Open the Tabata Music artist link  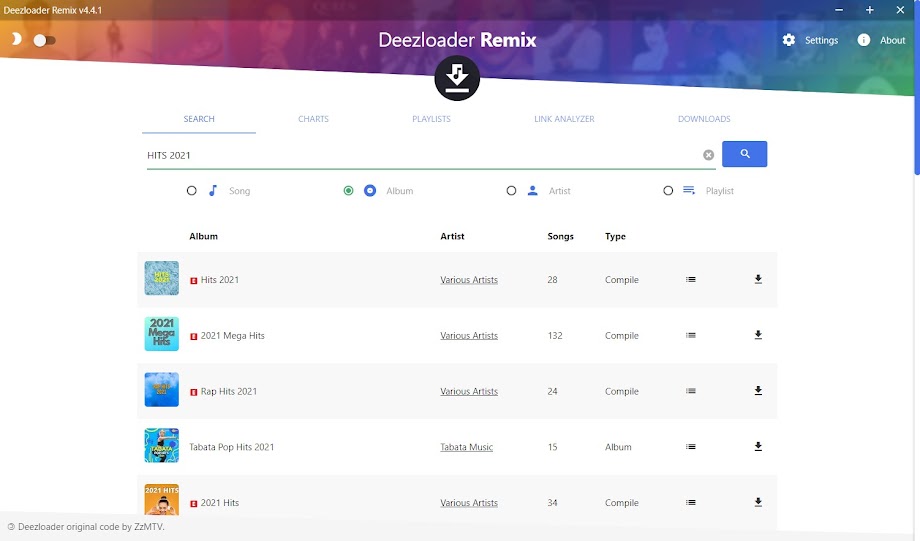pyautogui.click(x=466, y=447)
